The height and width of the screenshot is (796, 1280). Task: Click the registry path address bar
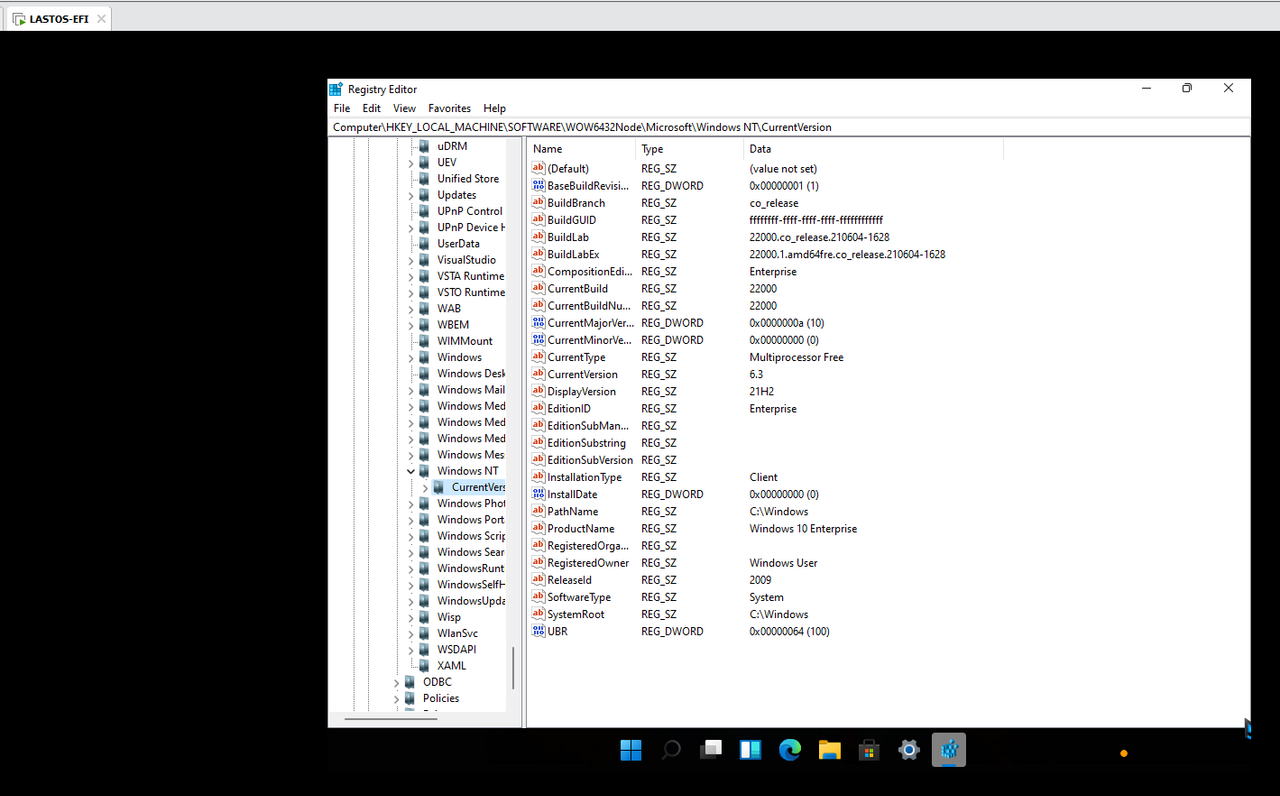(x=789, y=127)
